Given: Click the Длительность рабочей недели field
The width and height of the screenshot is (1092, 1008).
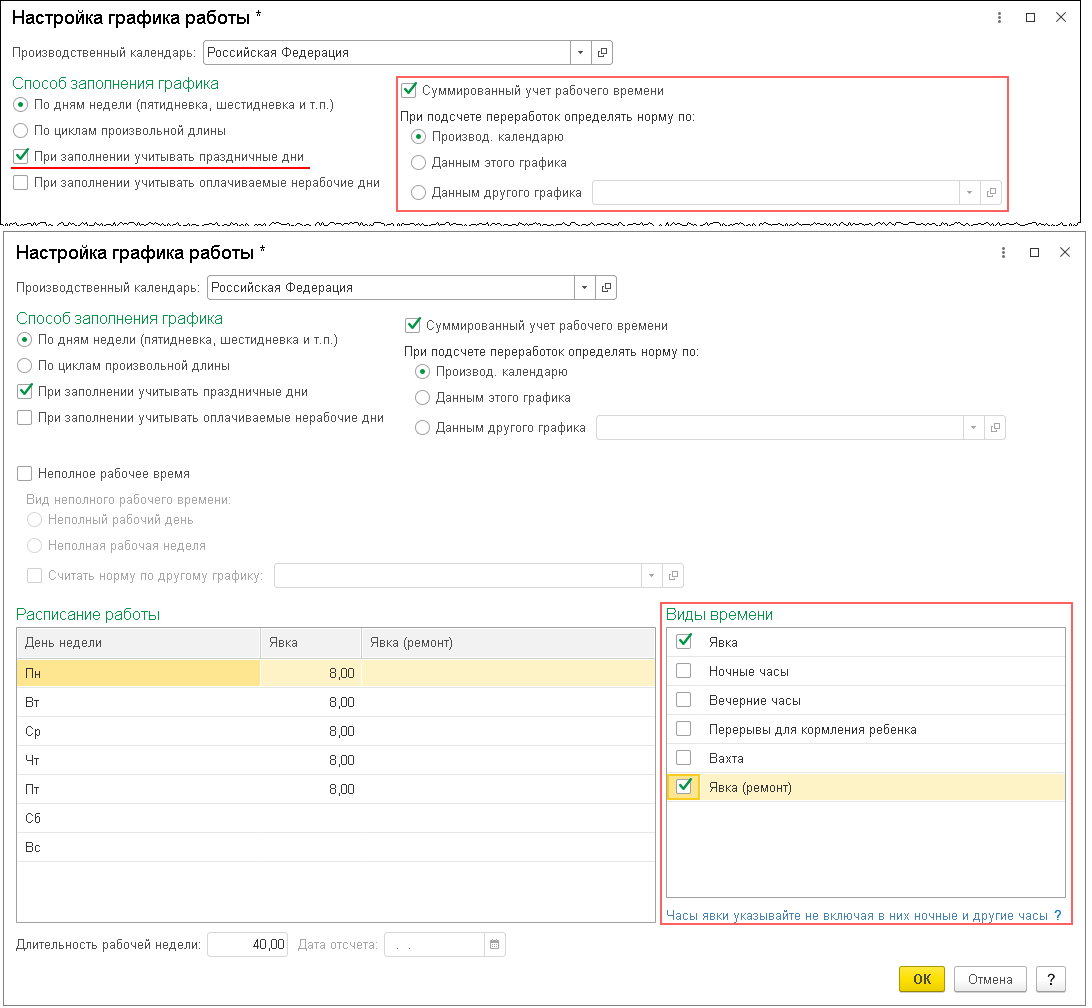Looking at the screenshot, I should tap(248, 944).
